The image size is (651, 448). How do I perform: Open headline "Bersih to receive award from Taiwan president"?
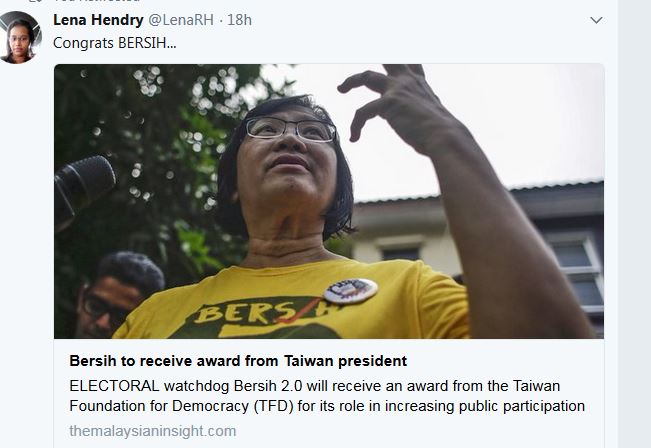pyautogui.click(x=238, y=360)
